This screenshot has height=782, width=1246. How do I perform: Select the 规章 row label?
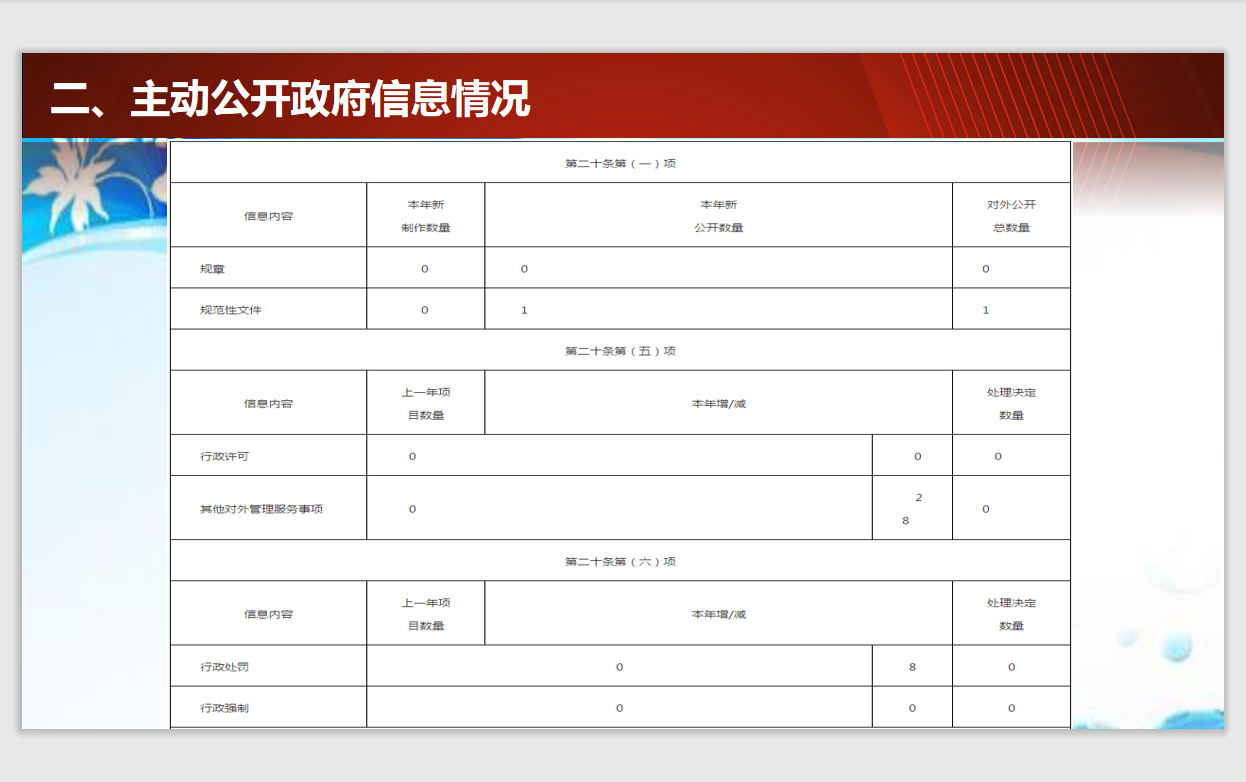coord(213,269)
